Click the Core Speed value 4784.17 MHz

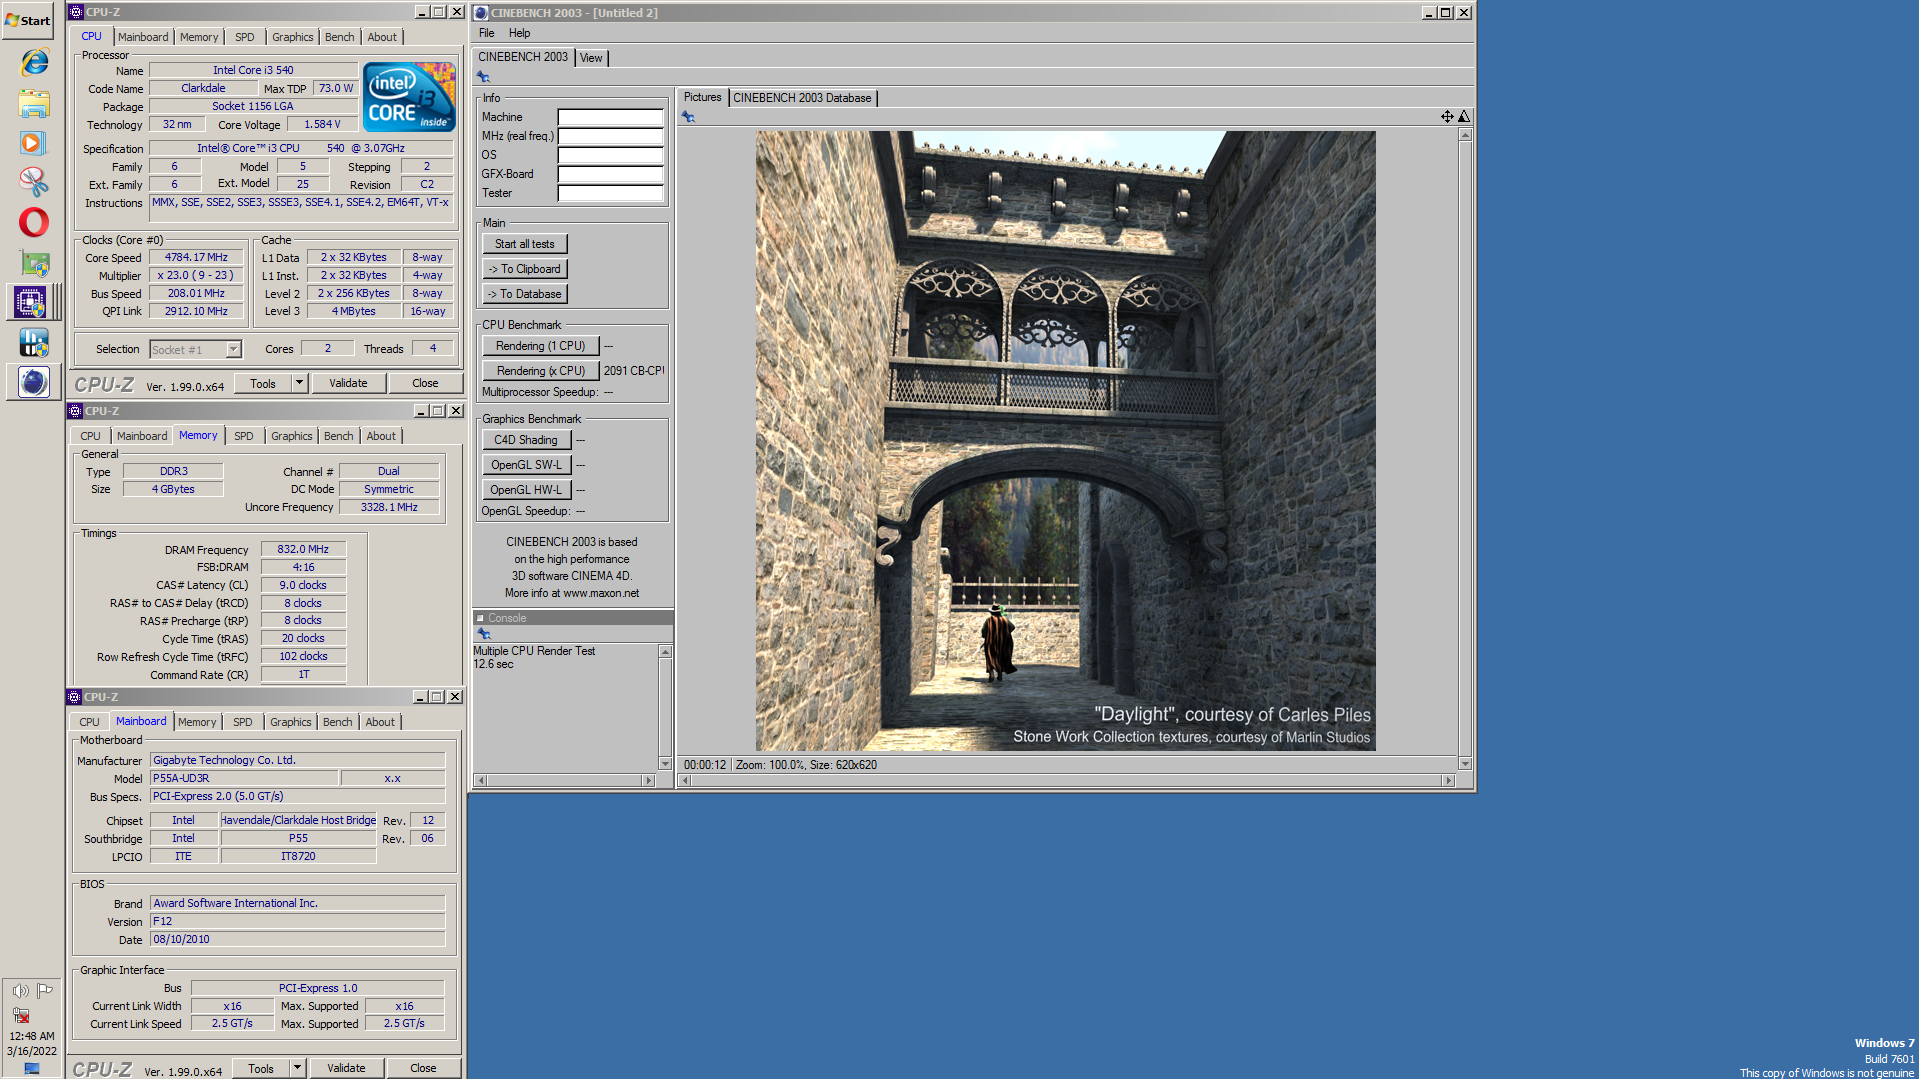coord(196,257)
